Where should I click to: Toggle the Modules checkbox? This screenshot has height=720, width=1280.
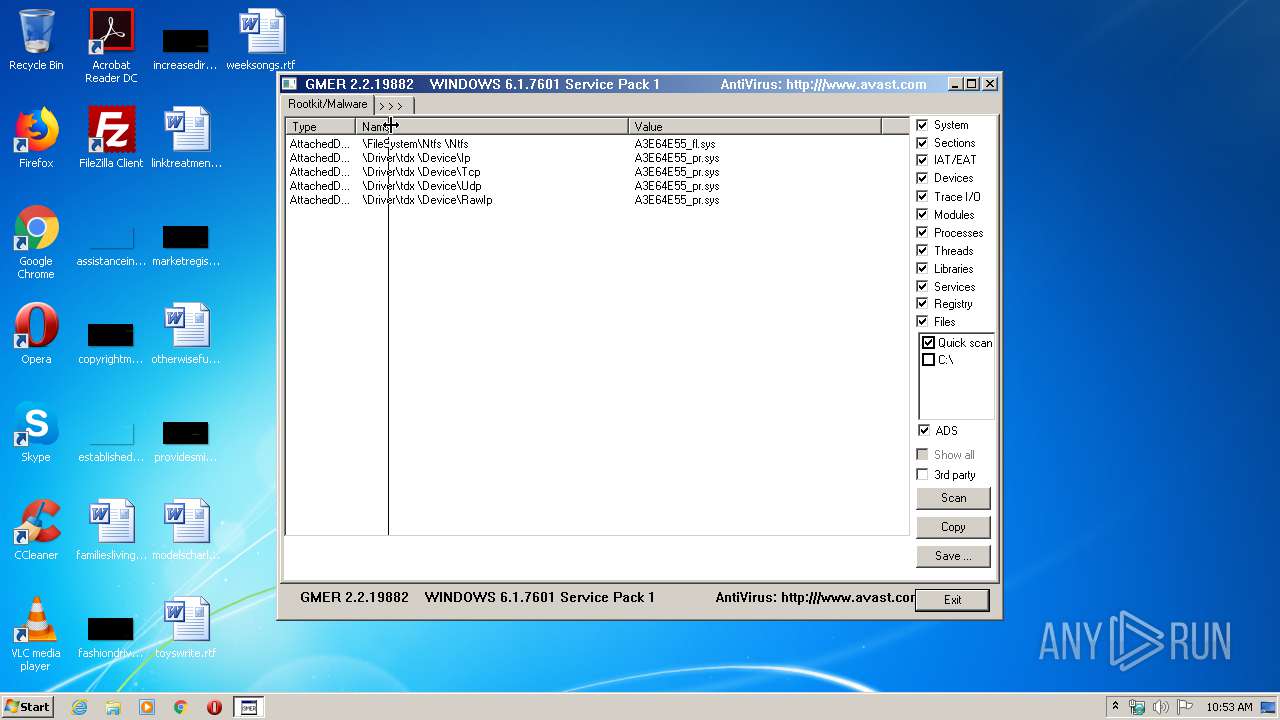pos(922,214)
